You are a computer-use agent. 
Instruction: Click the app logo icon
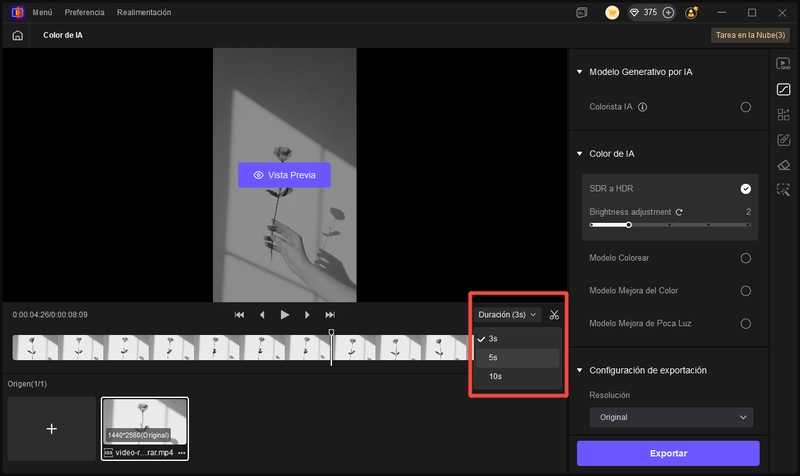click(18, 12)
